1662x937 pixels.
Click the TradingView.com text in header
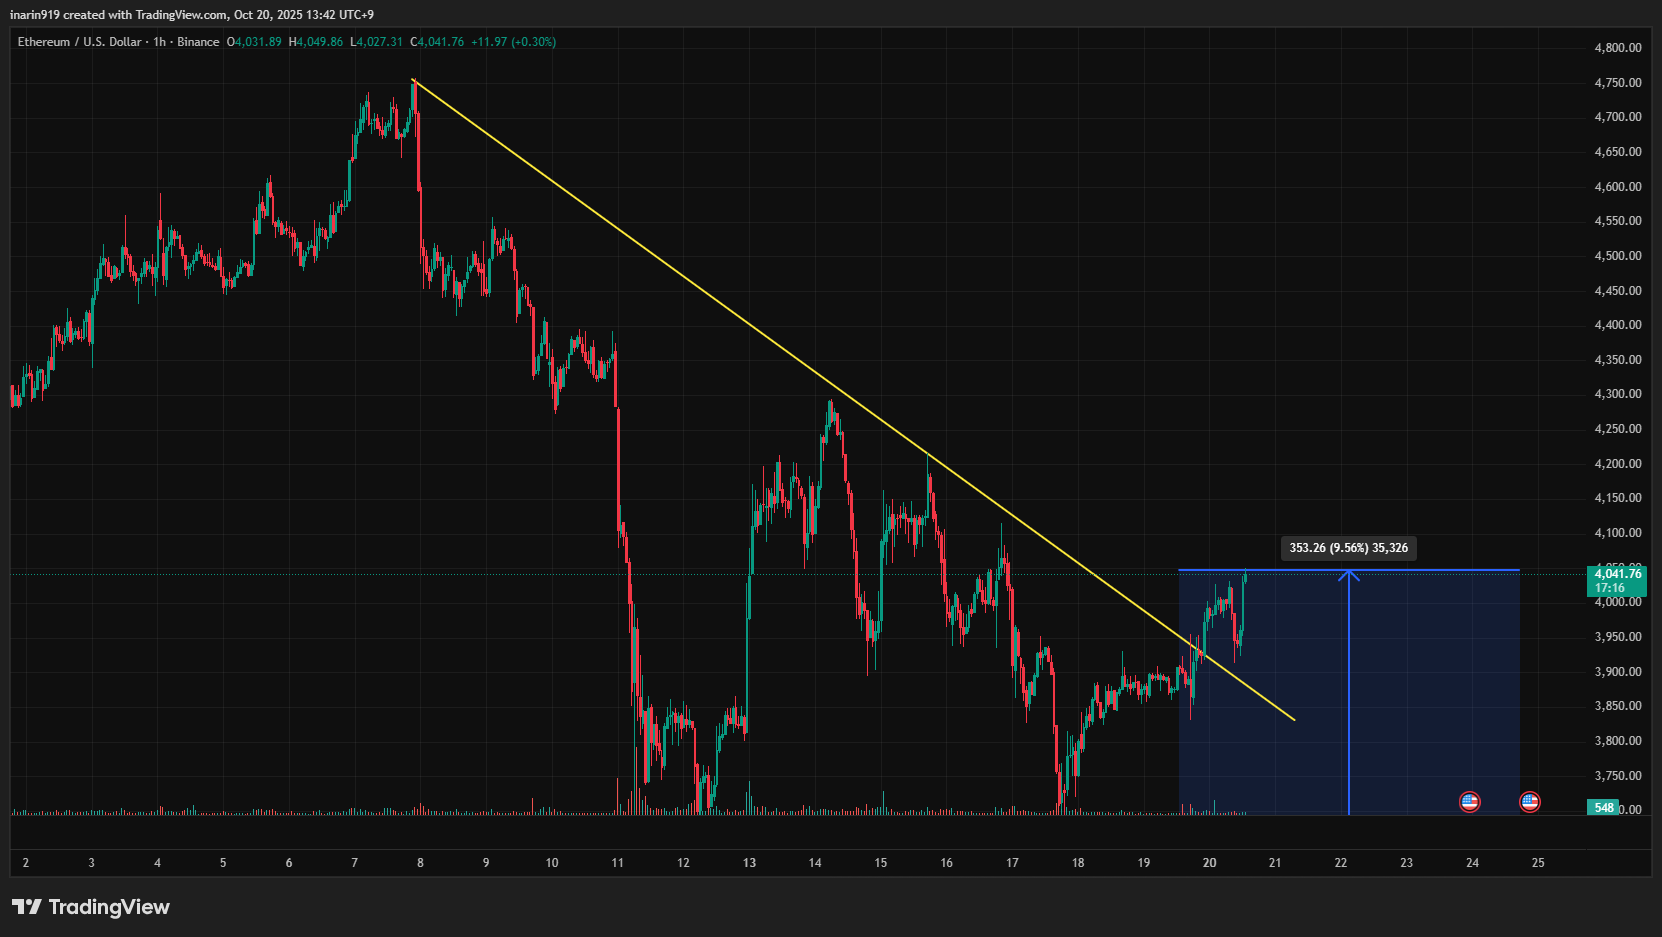pyautogui.click(x=181, y=15)
